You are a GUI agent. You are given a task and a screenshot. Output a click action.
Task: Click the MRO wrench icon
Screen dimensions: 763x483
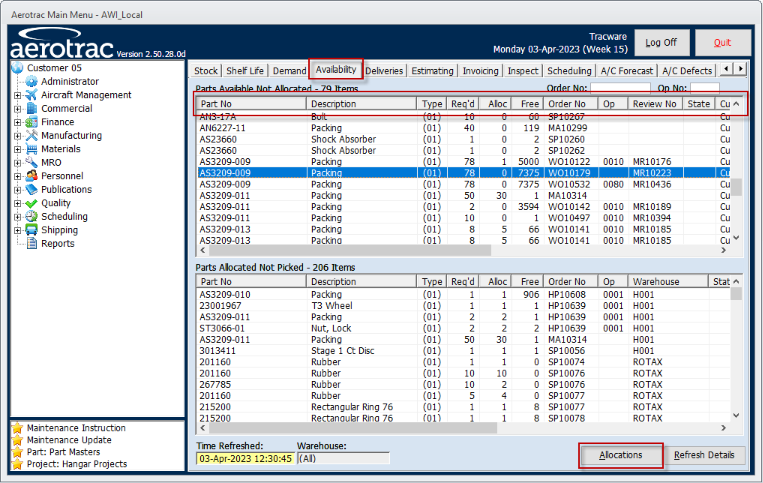[32, 162]
